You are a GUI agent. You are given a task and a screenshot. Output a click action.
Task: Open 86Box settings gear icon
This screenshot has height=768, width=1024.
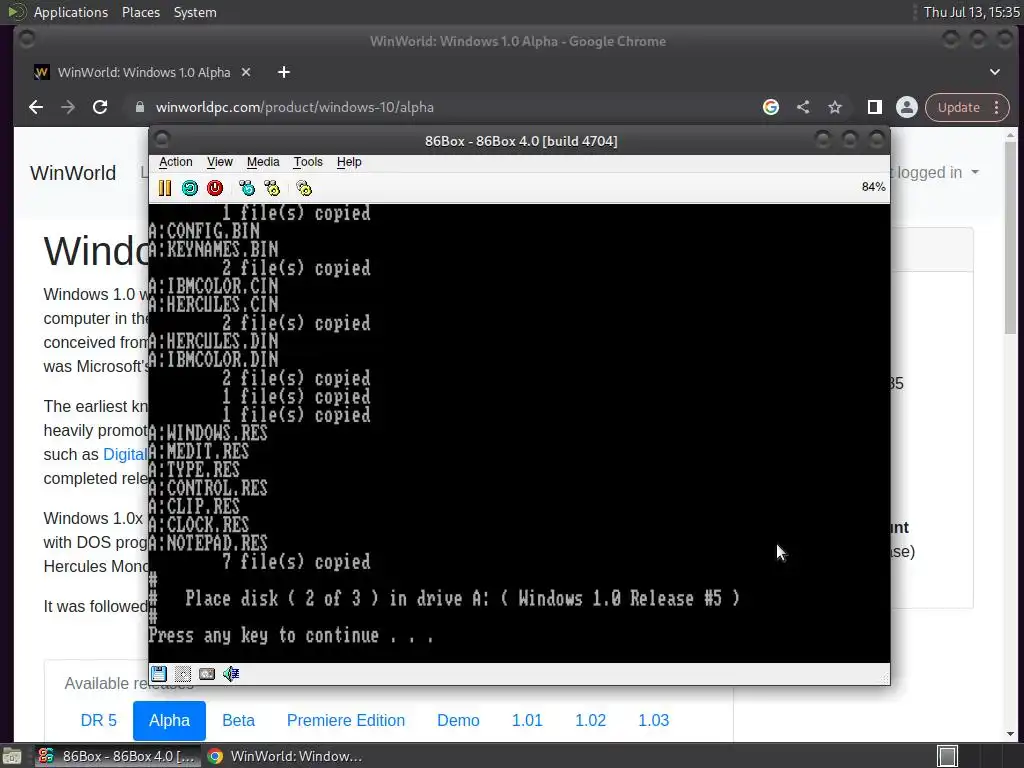coord(304,189)
